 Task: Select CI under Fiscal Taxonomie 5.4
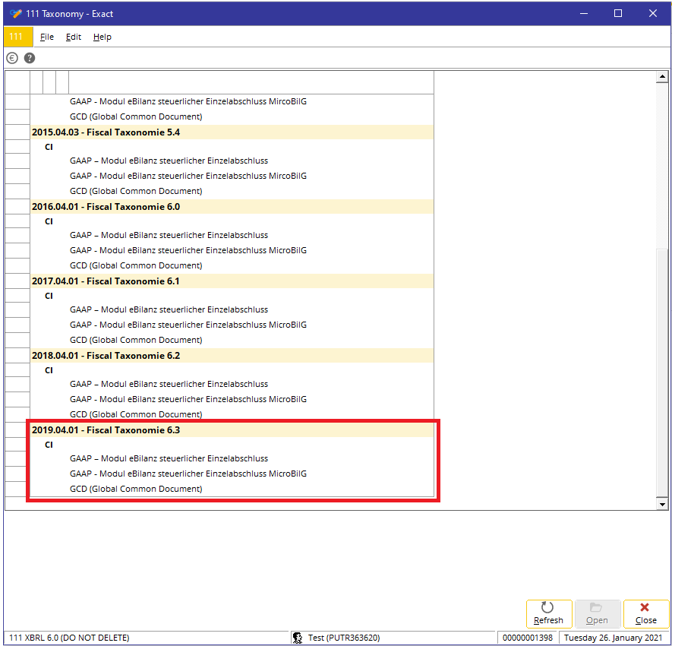(49, 147)
